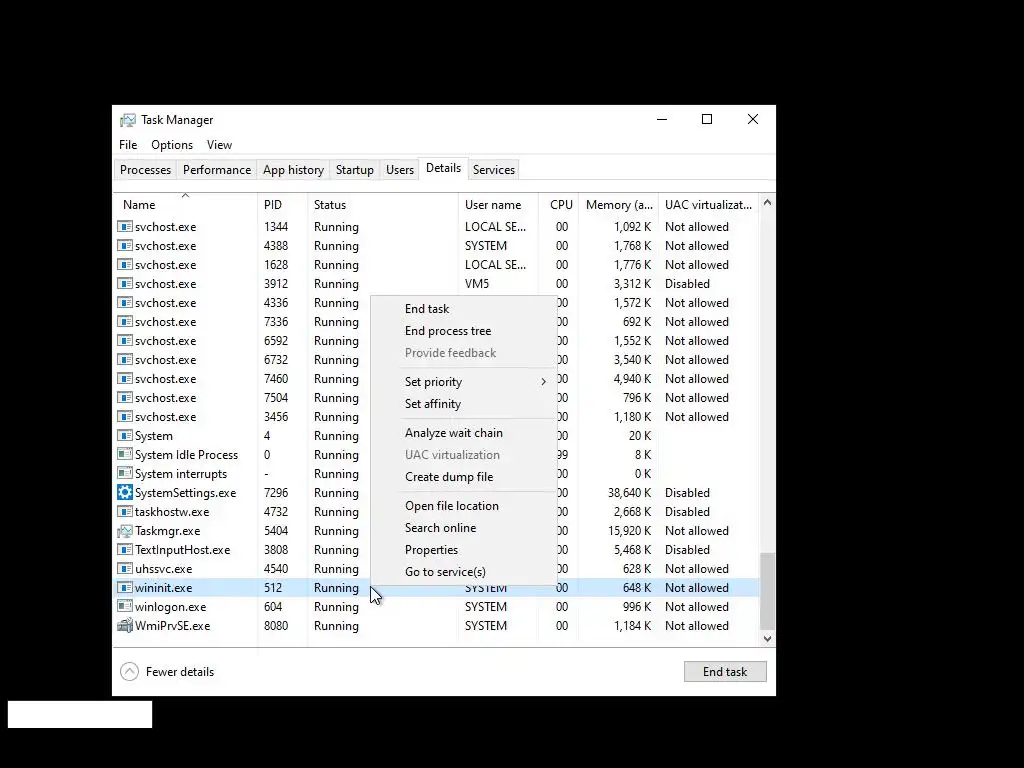This screenshot has height=768, width=1024.
Task: Click icon of svchost.exe with PID 4388
Action: [x=125, y=246]
